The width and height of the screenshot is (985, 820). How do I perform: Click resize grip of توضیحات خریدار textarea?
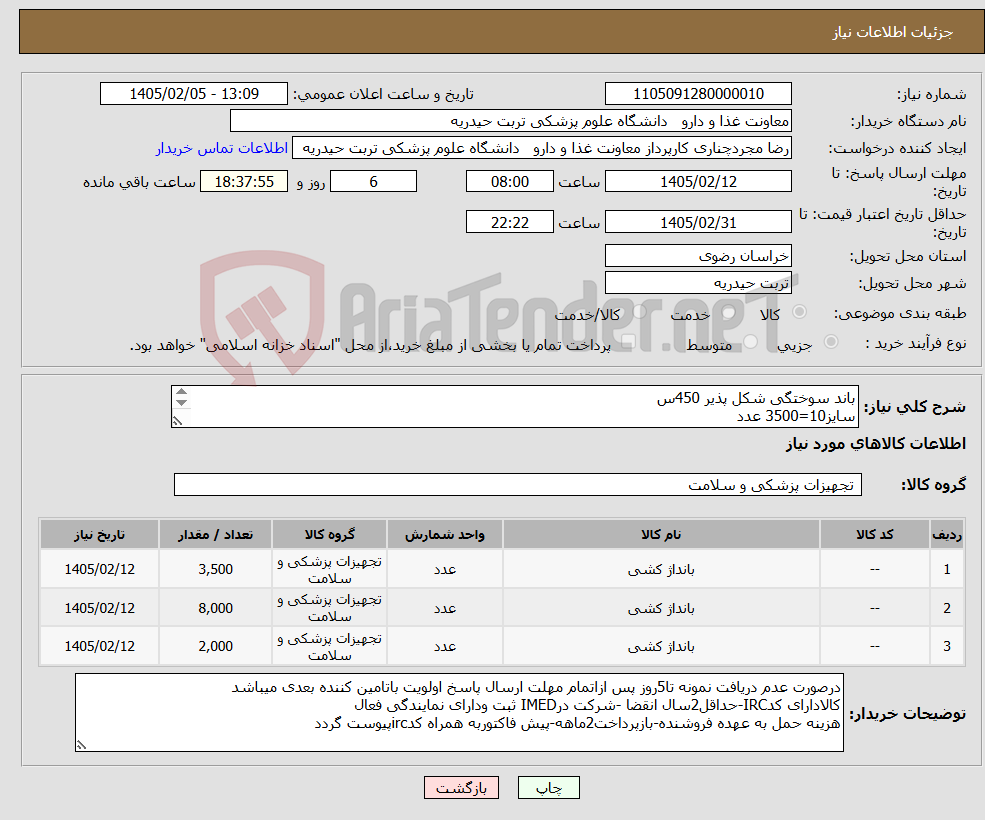point(81,745)
